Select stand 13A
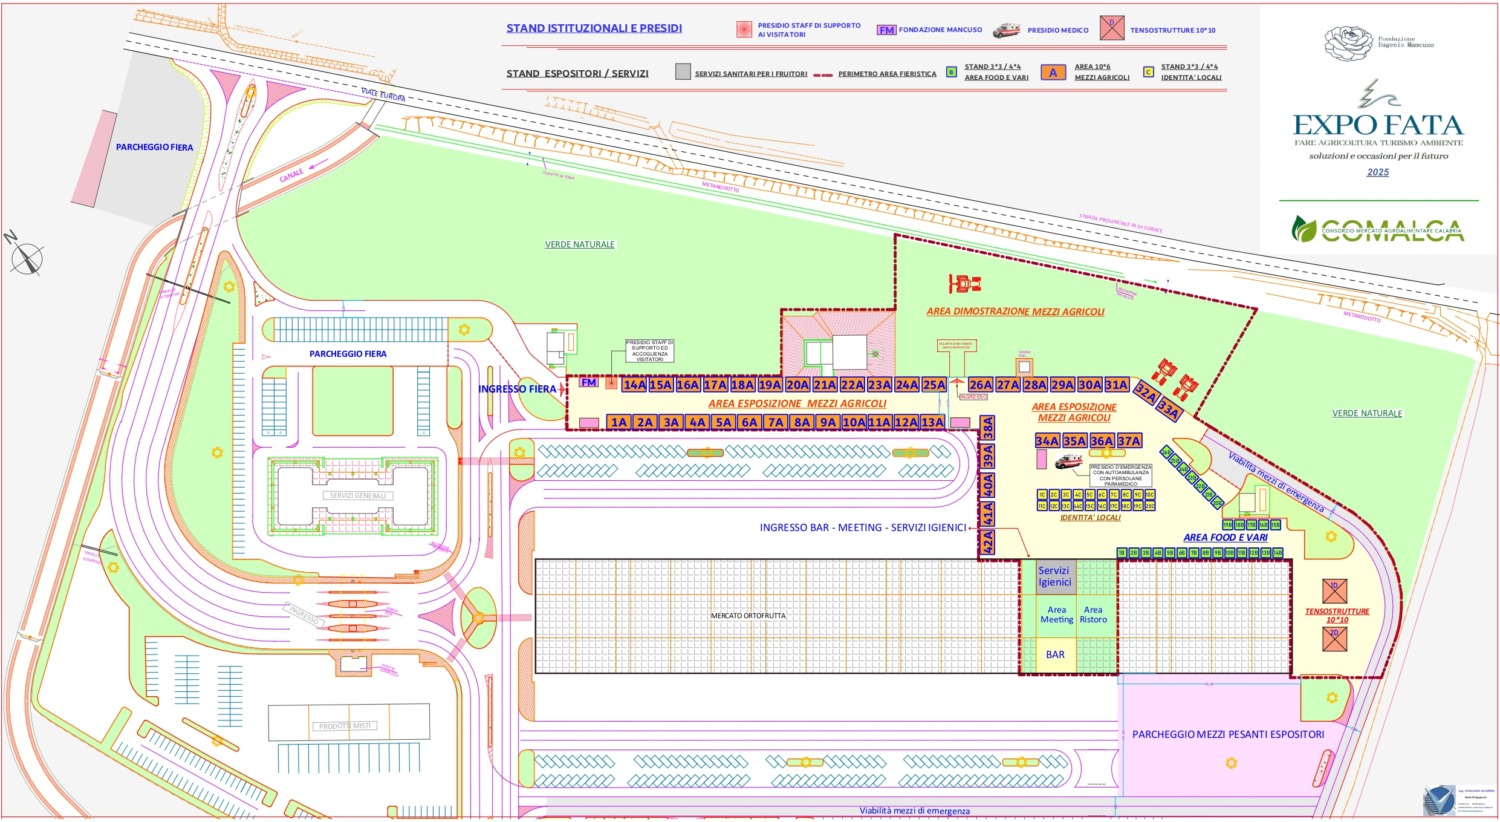The width and height of the screenshot is (1500, 822). 932,423
